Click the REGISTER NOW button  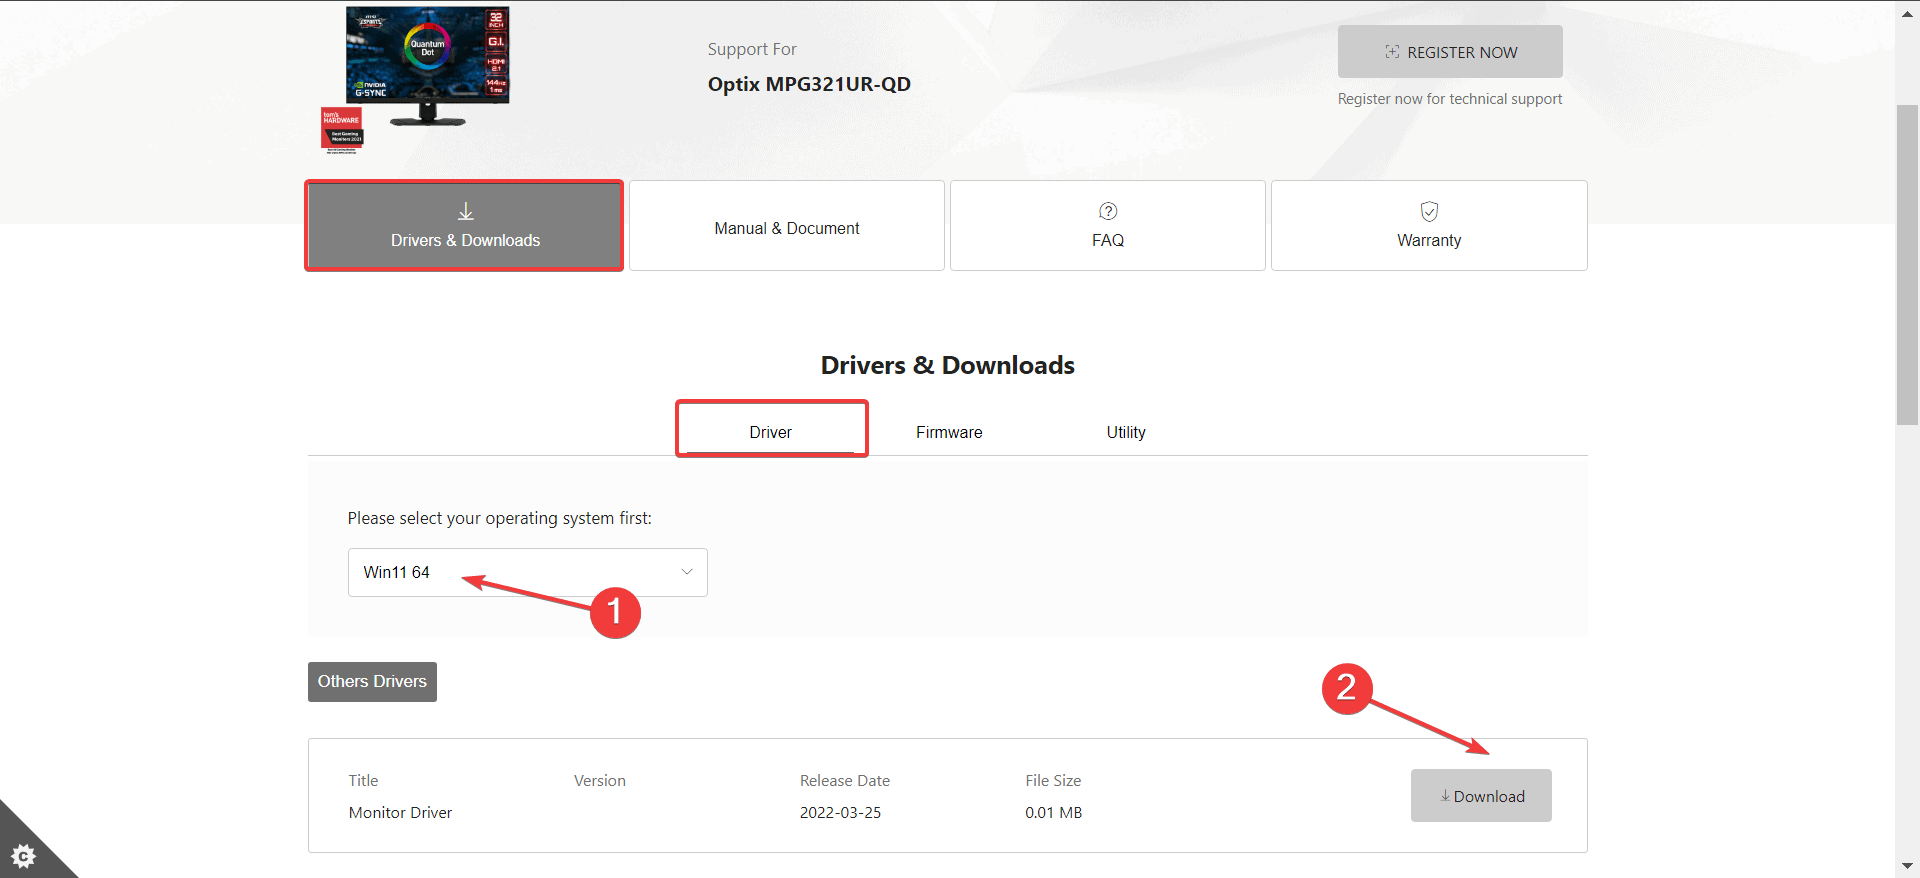coord(1450,52)
